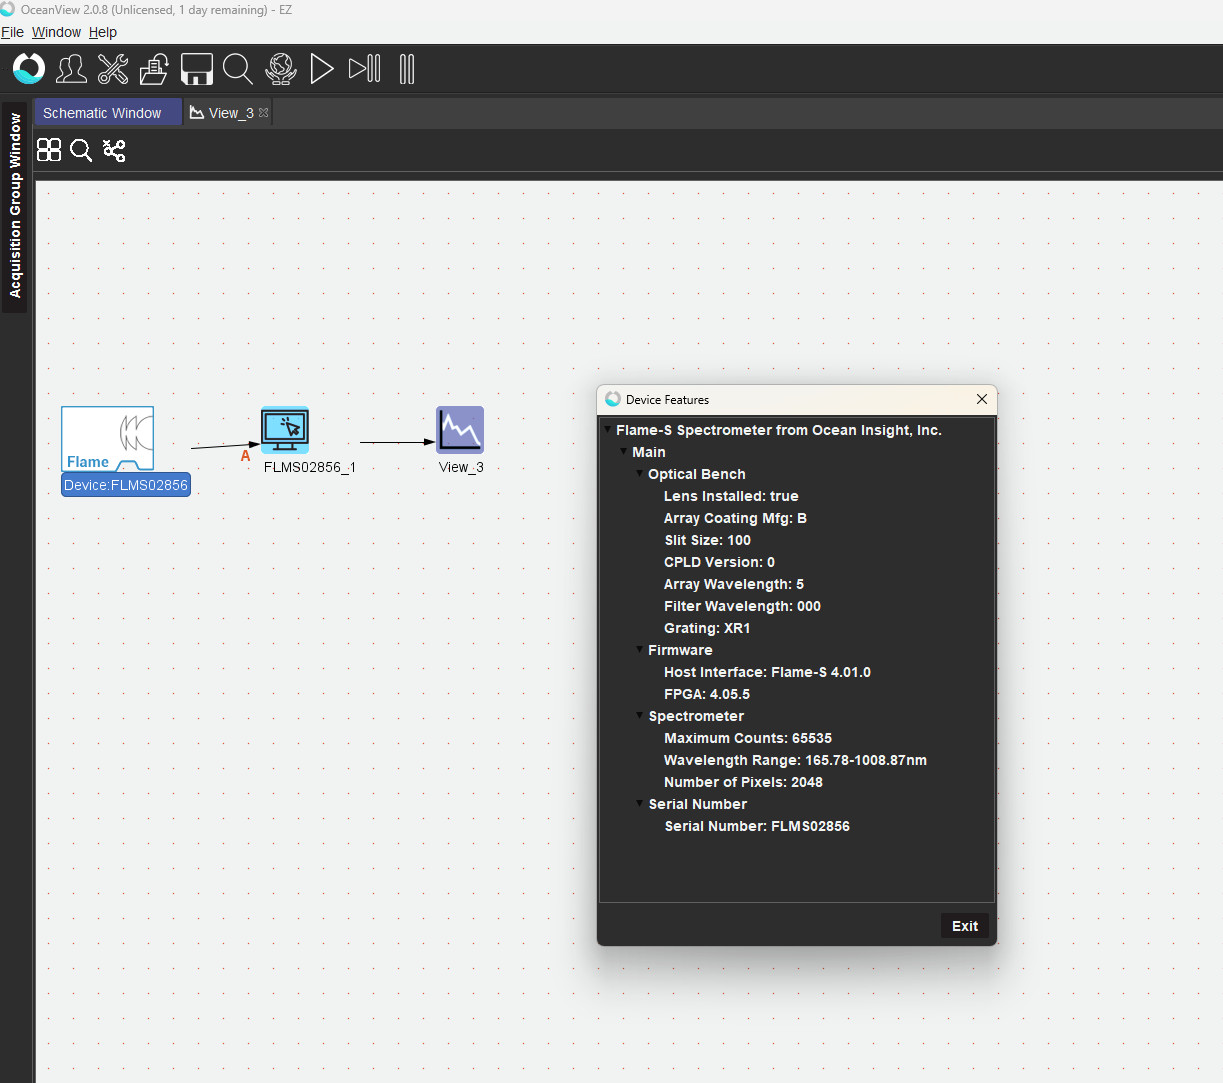Click the main toolbar magnifier icon
The height and width of the screenshot is (1083, 1223).
(238, 69)
